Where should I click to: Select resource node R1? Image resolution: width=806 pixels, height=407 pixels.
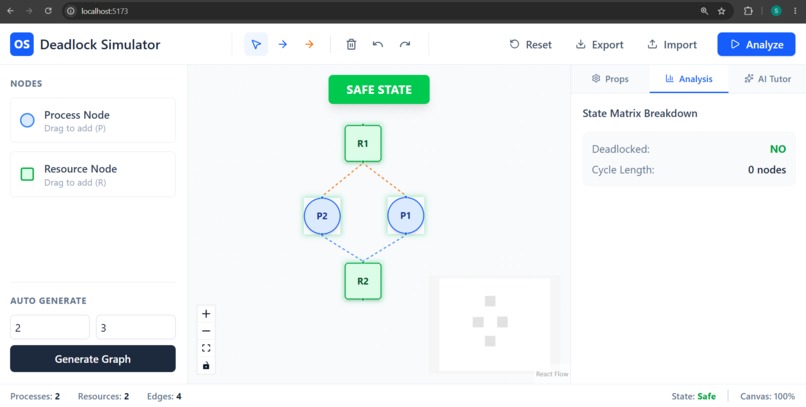click(x=363, y=143)
